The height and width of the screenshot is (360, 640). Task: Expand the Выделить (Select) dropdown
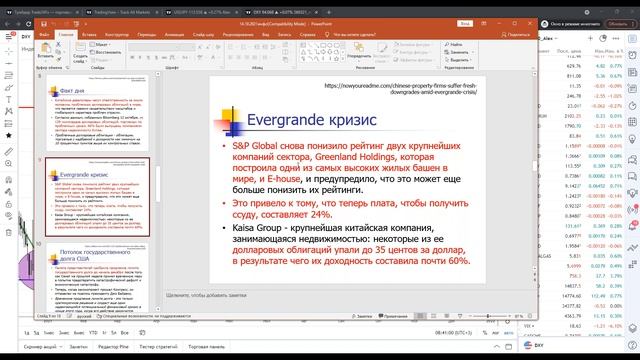click(459, 60)
